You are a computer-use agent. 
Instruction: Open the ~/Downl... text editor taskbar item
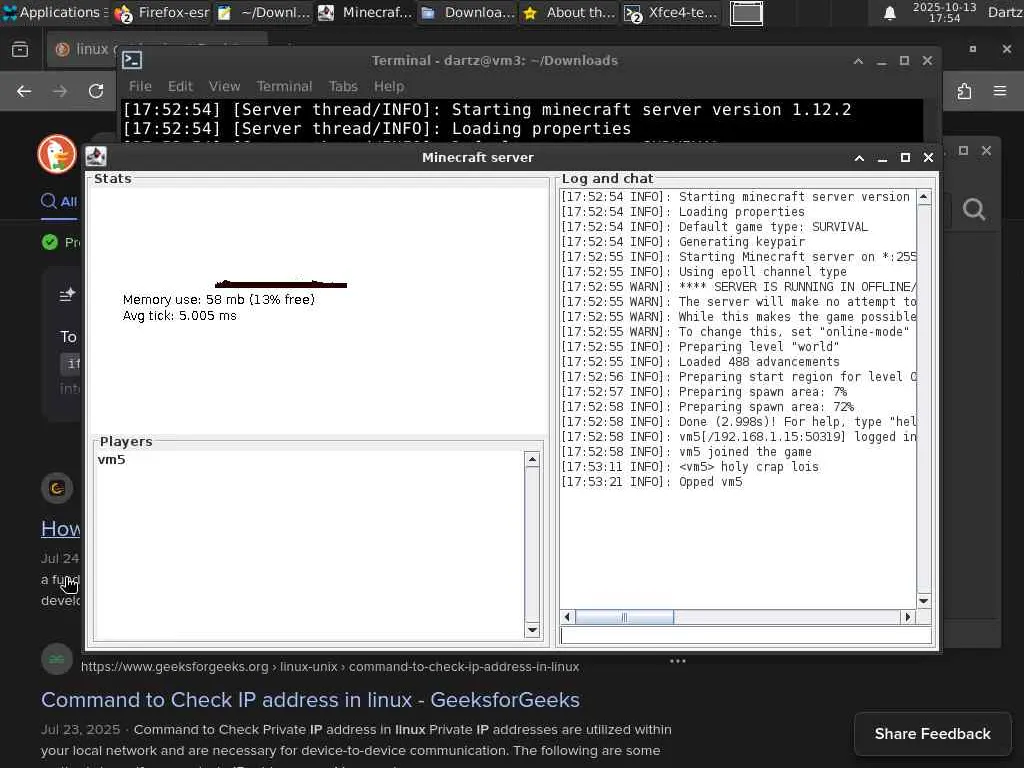[264, 12]
